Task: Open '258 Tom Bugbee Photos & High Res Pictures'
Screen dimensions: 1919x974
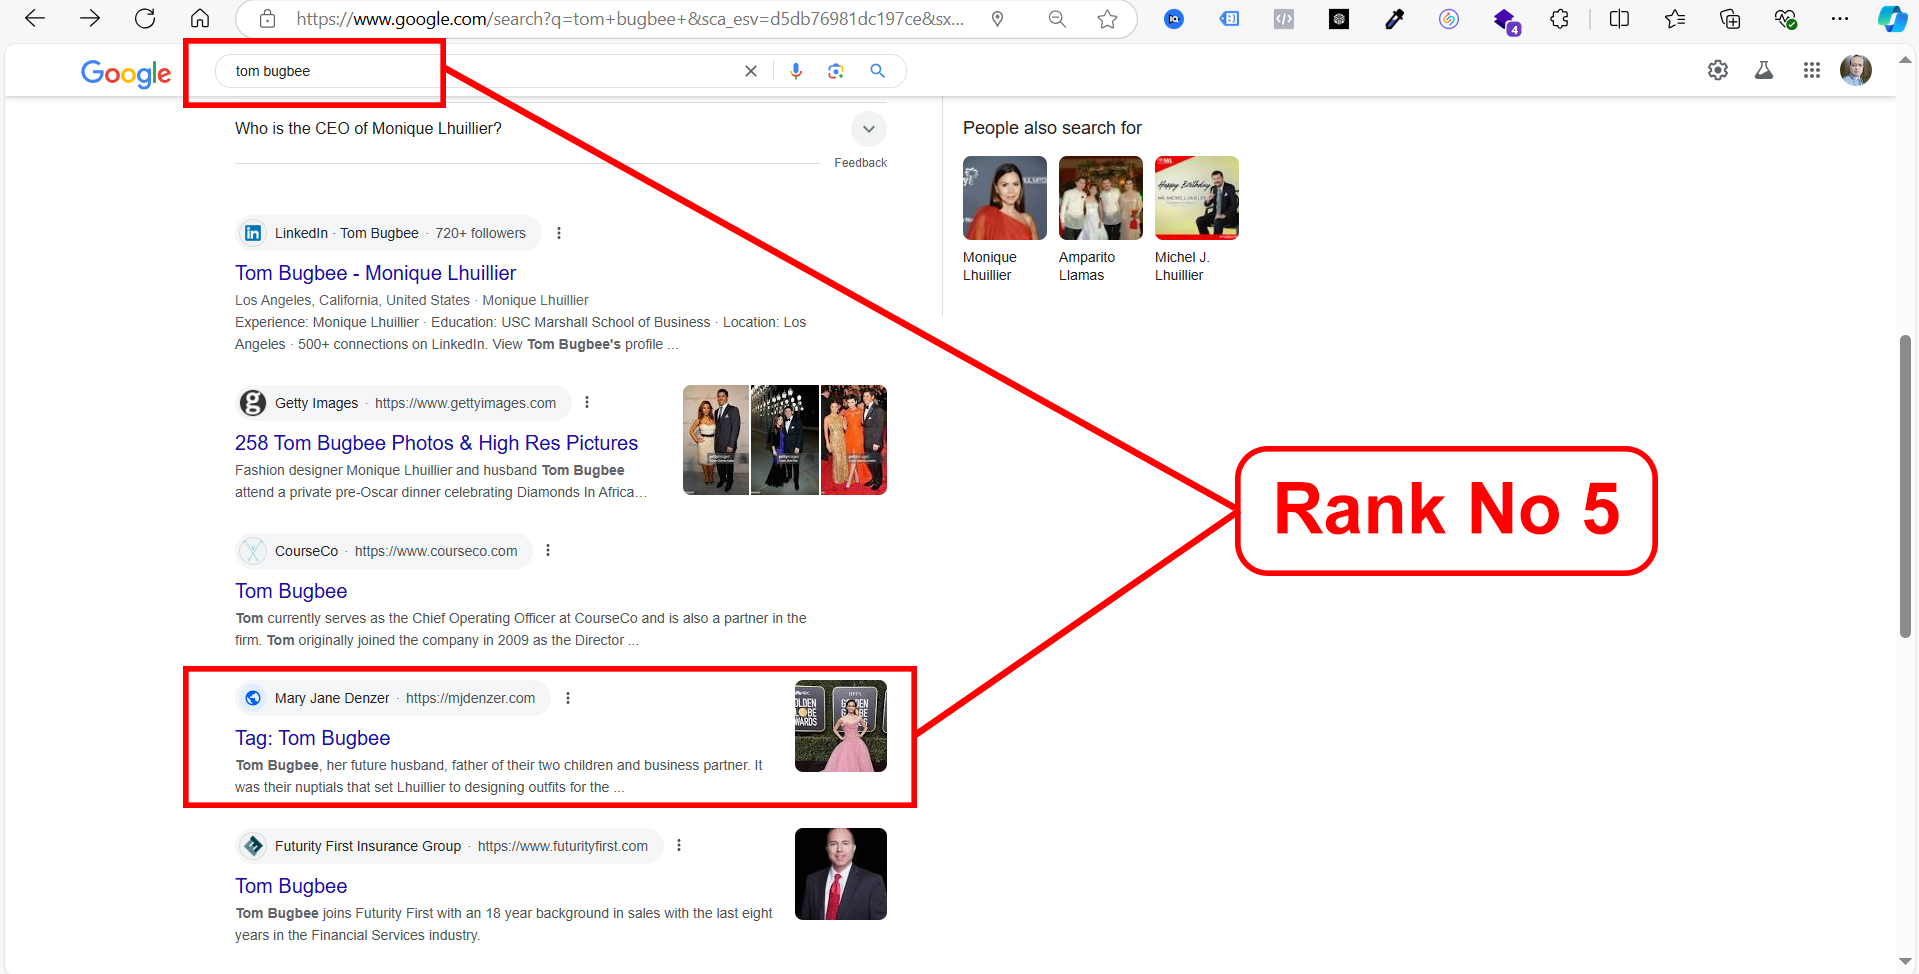Action: [436, 443]
